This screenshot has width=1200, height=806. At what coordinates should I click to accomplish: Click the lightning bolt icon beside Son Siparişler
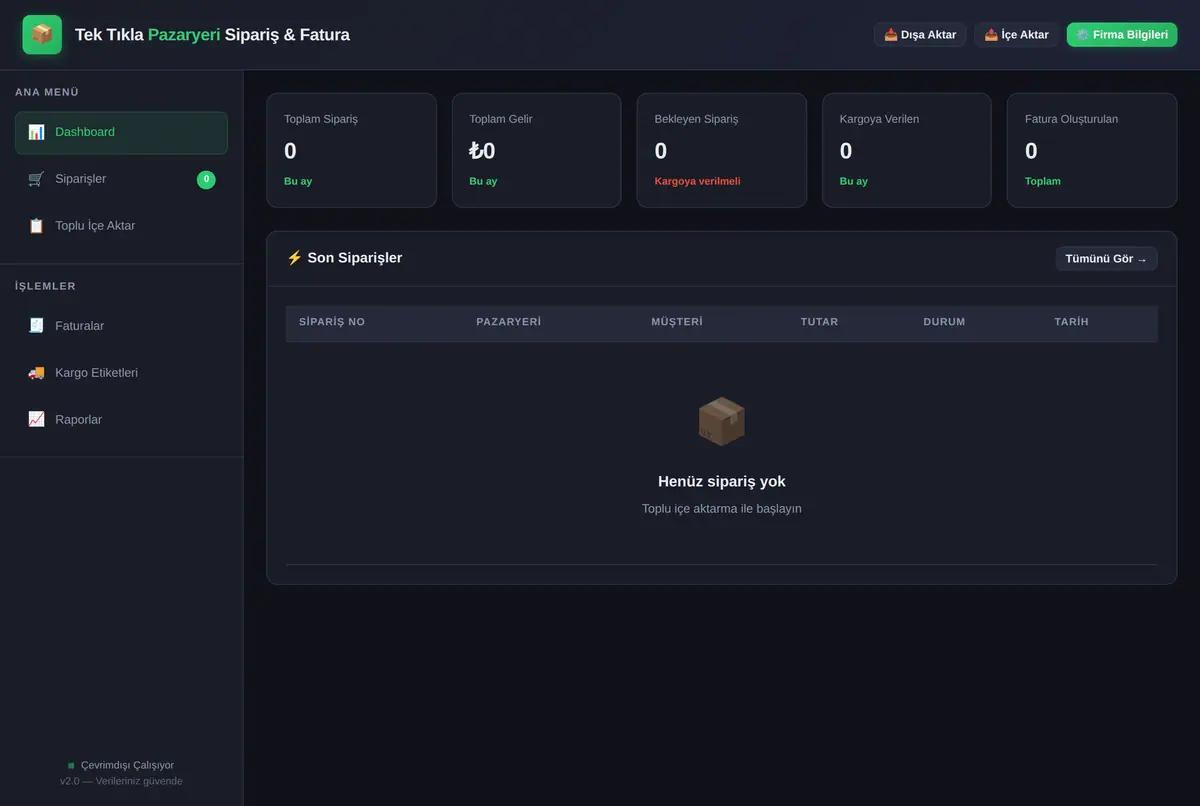point(294,258)
